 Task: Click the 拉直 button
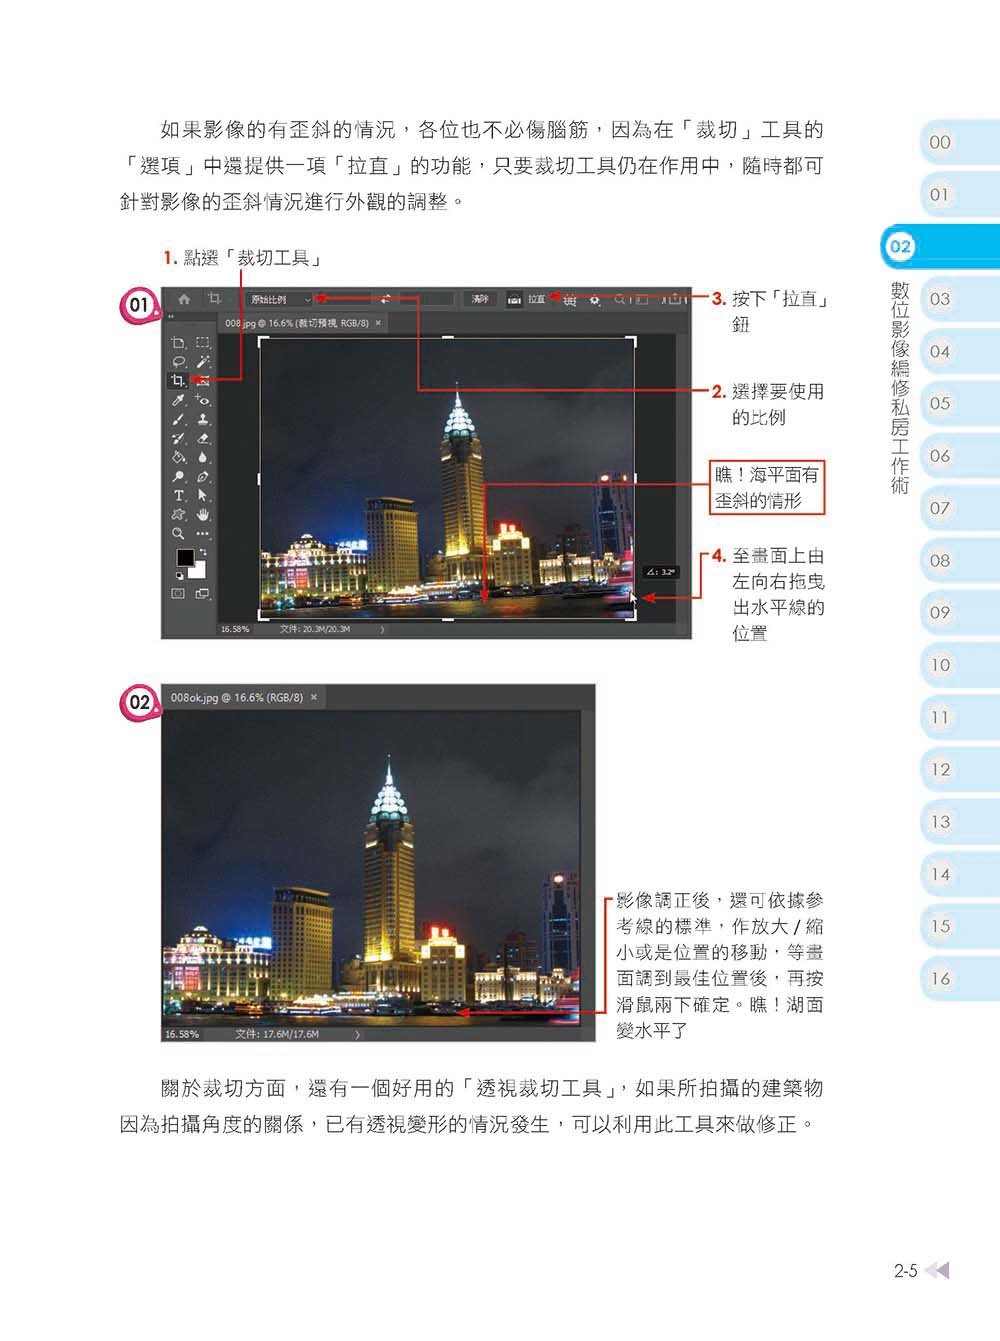pos(537,299)
